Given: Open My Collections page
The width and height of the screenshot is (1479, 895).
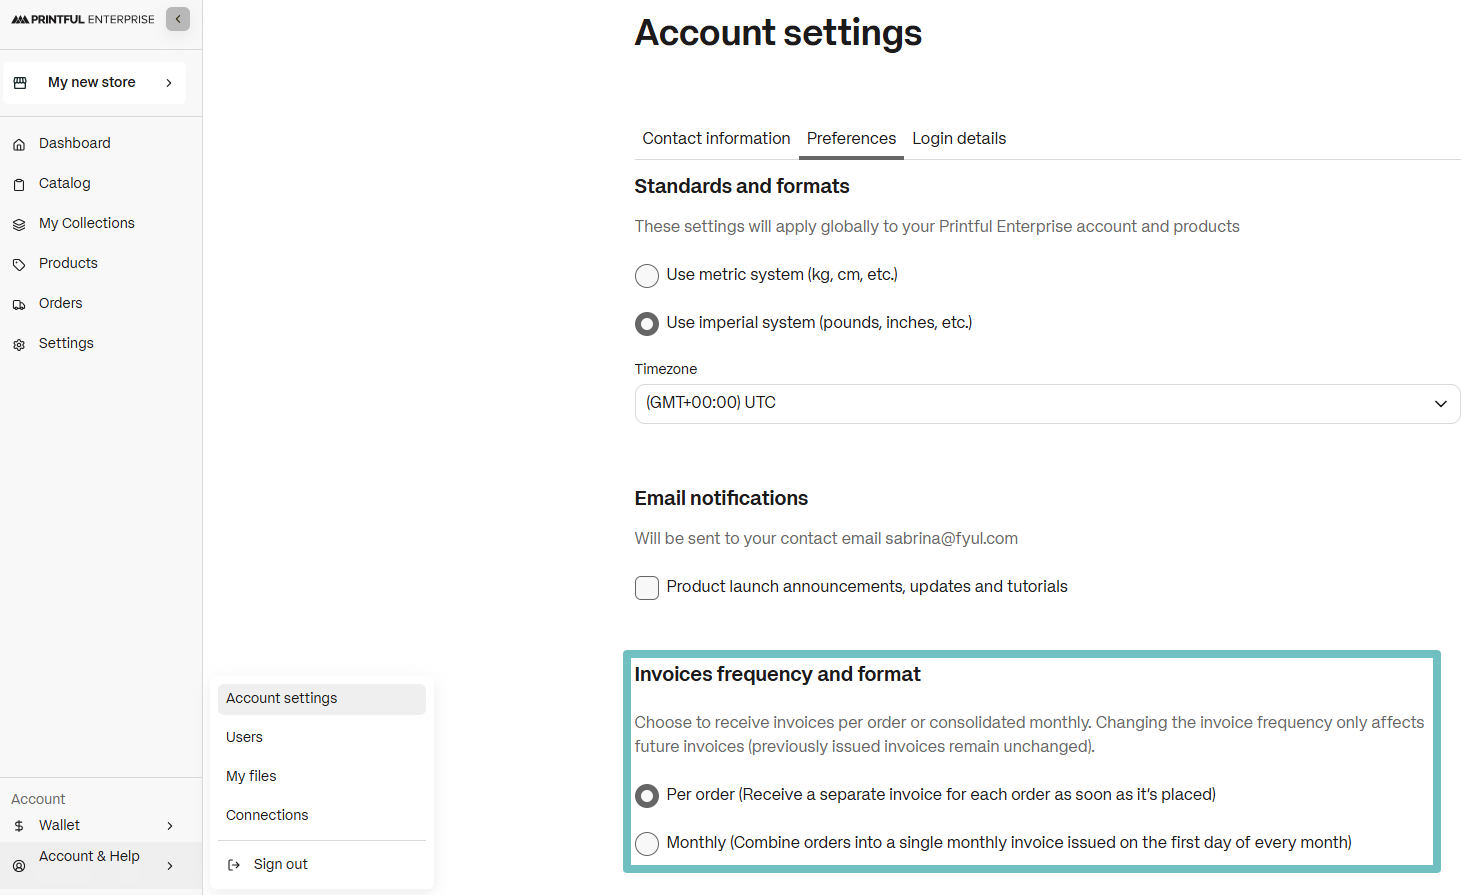Looking at the screenshot, I should (87, 223).
